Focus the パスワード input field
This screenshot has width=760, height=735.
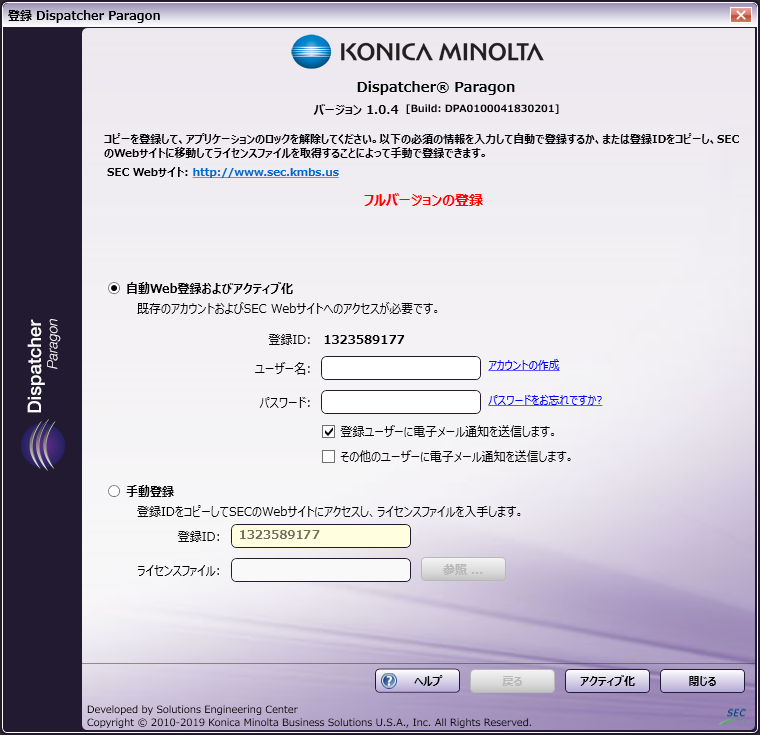(401, 402)
